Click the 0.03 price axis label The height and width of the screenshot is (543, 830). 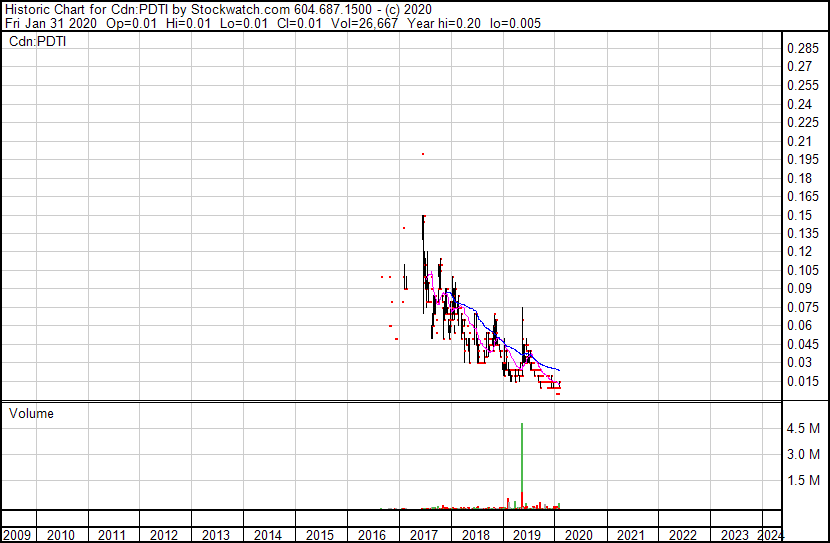(x=799, y=363)
